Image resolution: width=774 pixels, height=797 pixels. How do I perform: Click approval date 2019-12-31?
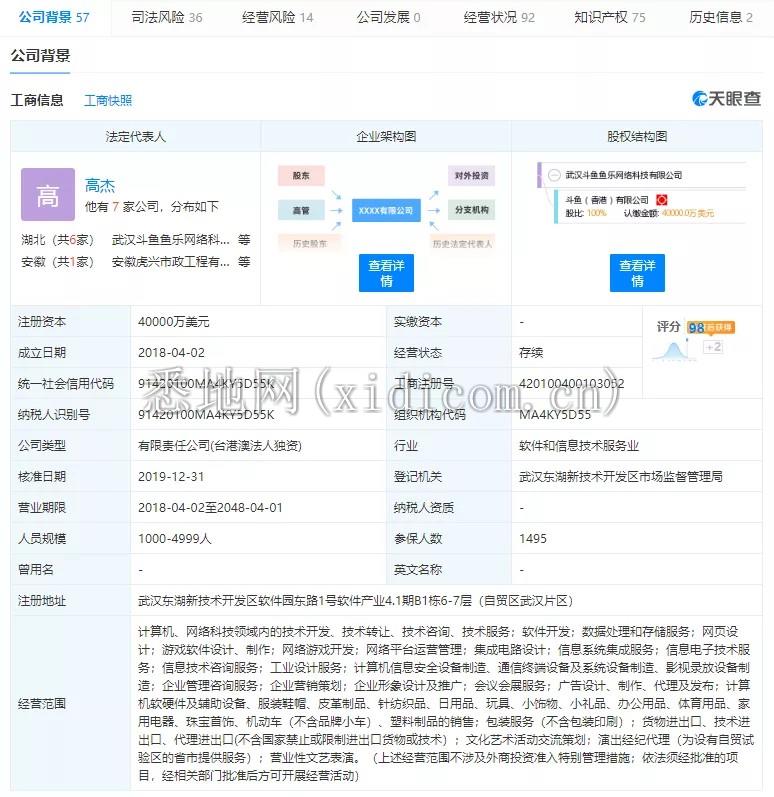coord(171,477)
